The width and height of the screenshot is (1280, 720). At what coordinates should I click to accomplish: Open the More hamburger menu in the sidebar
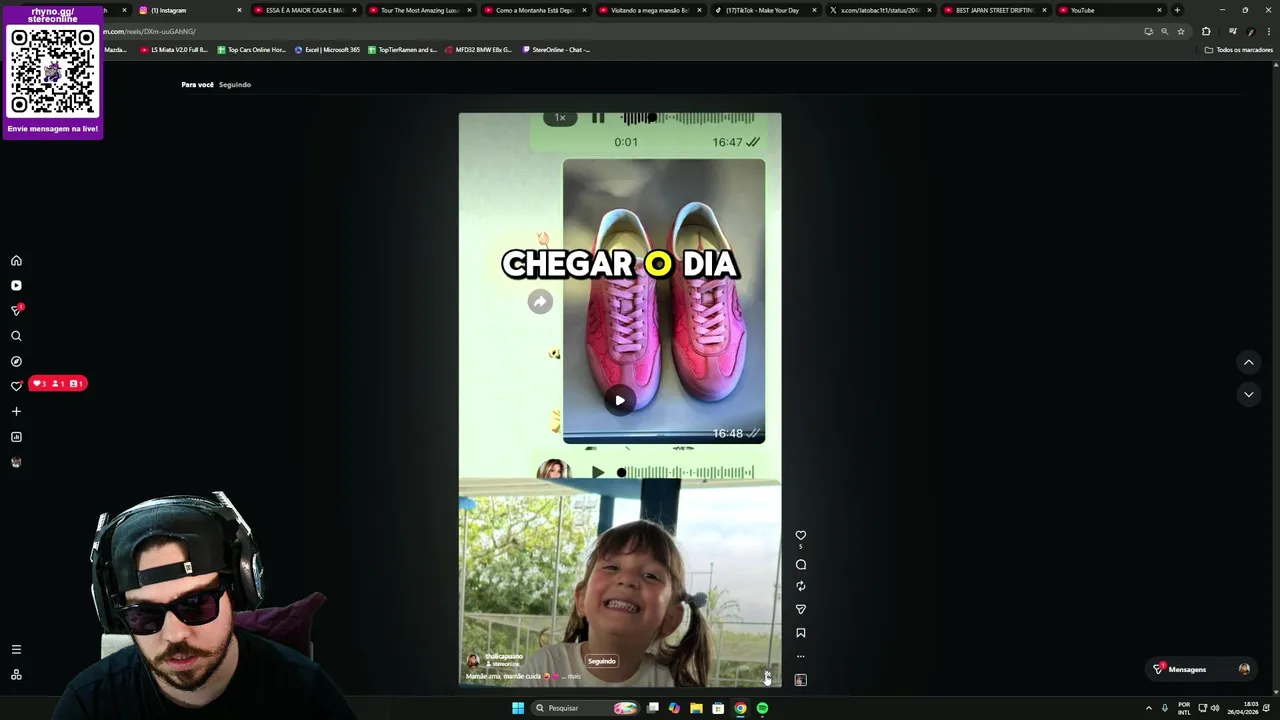tap(16, 649)
